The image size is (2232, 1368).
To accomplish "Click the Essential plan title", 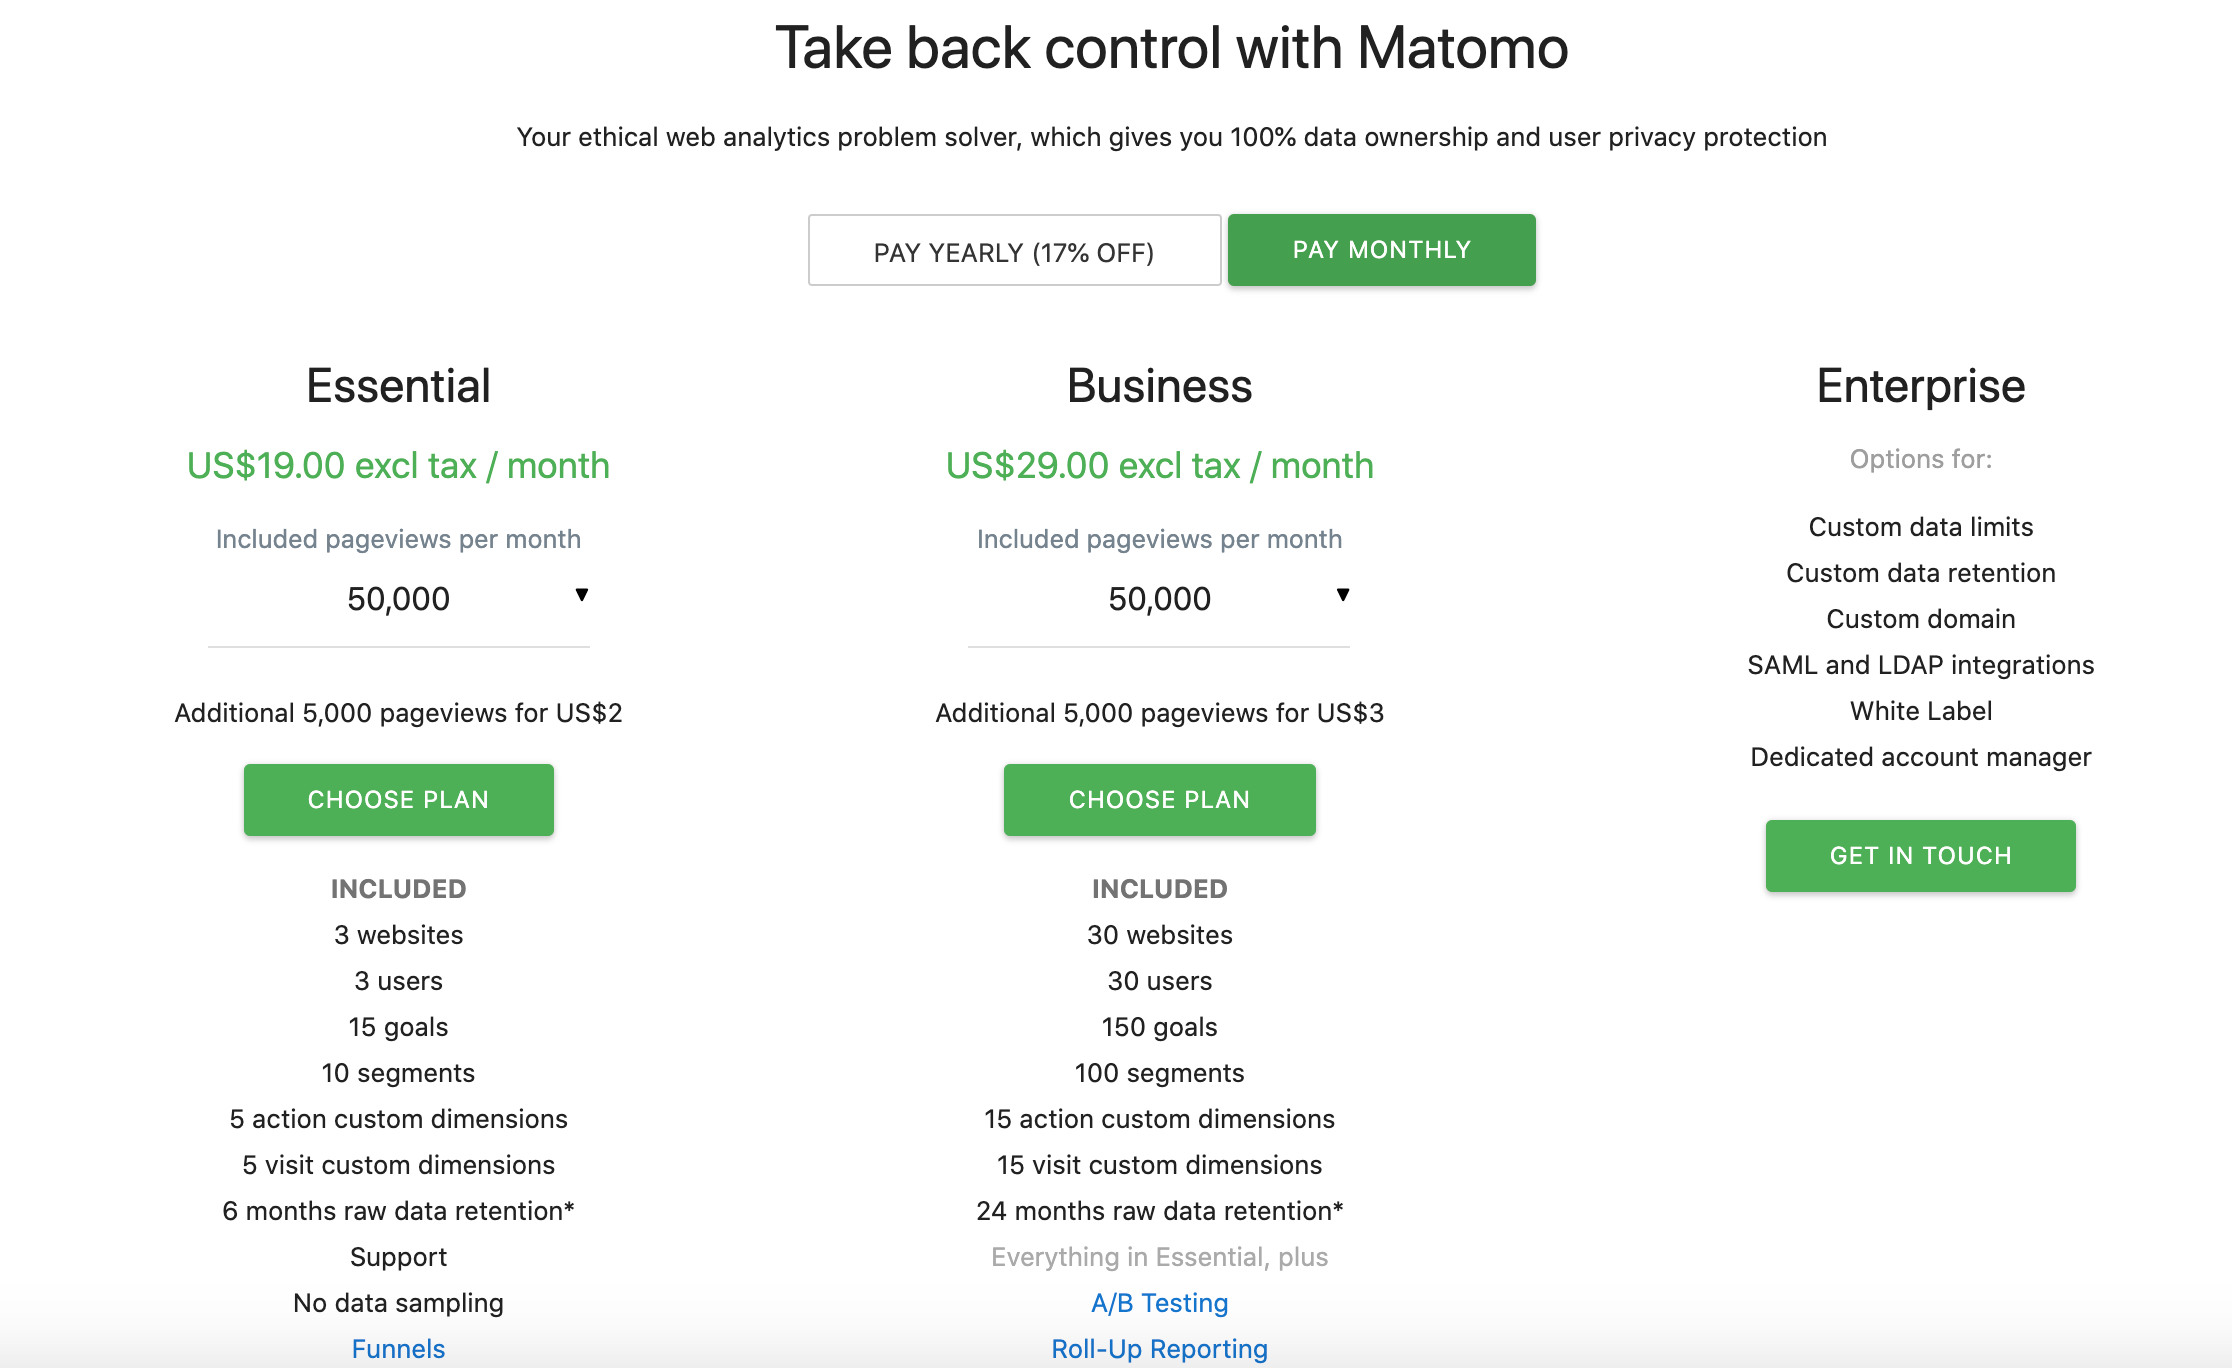I will click(398, 386).
